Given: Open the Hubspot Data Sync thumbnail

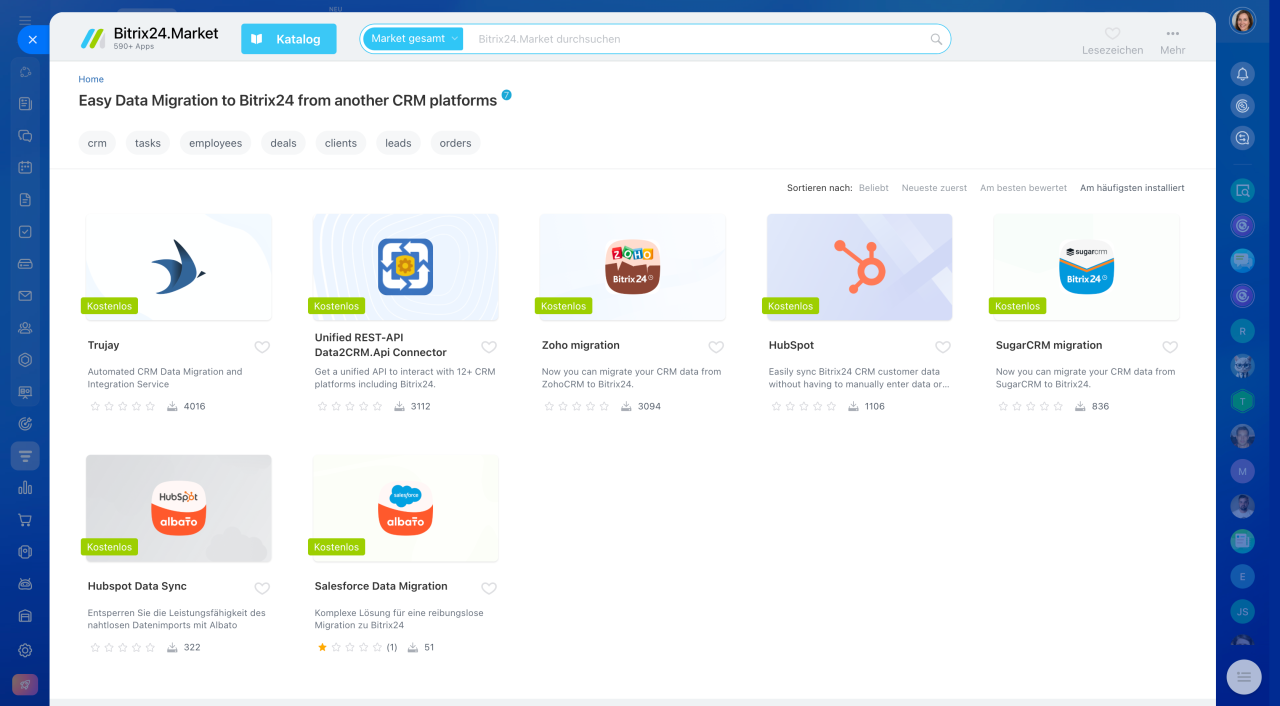Looking at the screenshot, I should click(x=178, y=508).
